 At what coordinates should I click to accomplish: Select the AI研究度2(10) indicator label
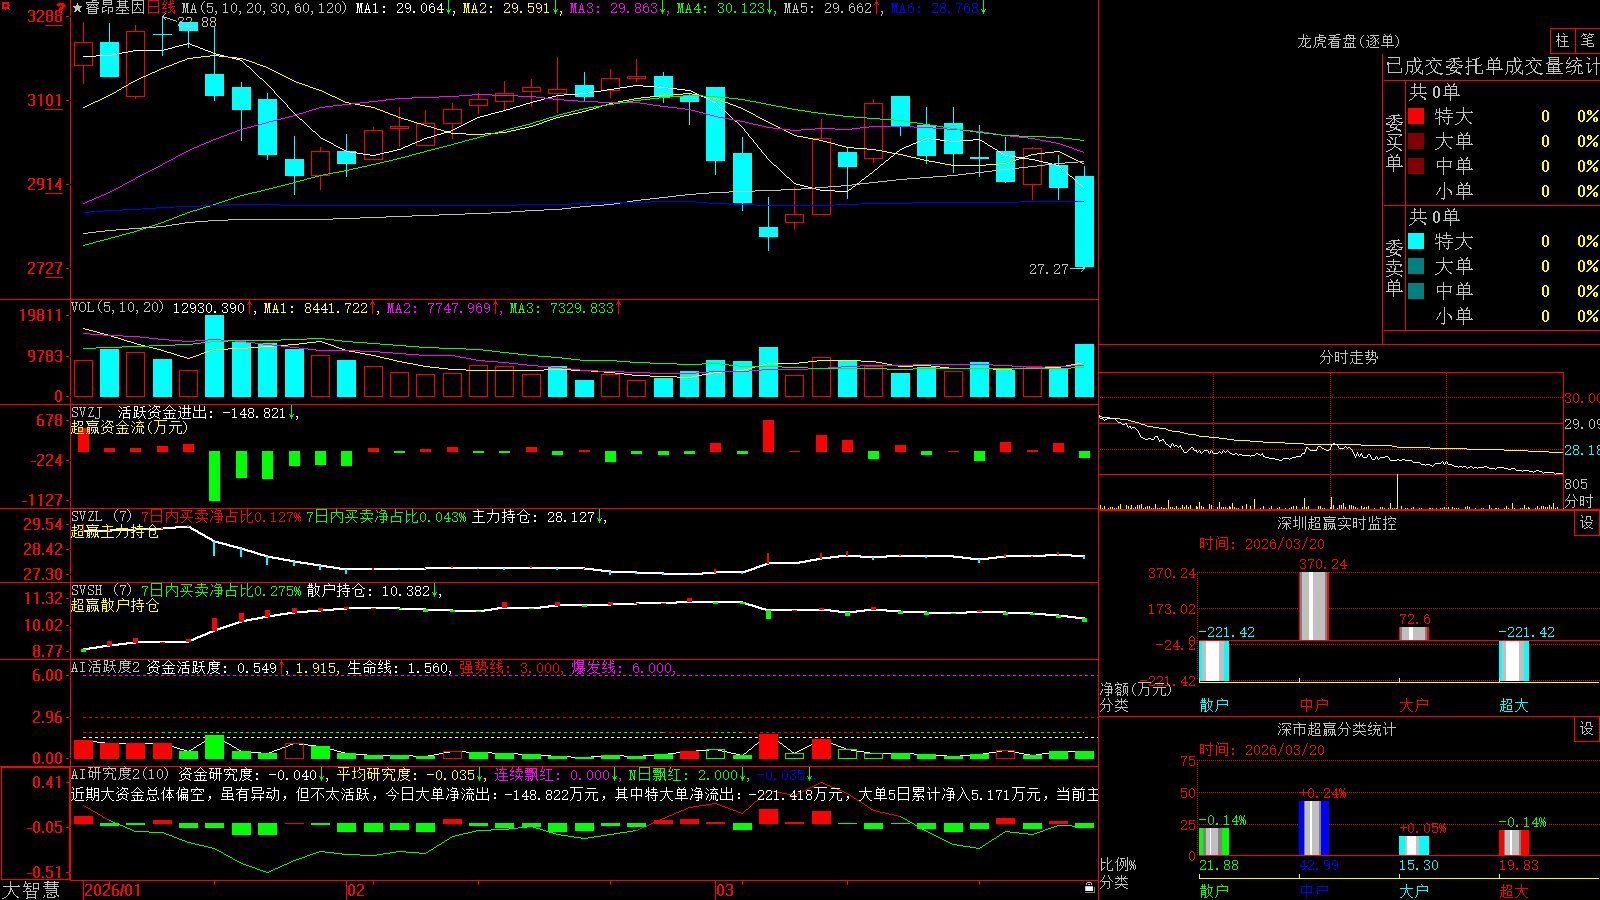point(120,774)
